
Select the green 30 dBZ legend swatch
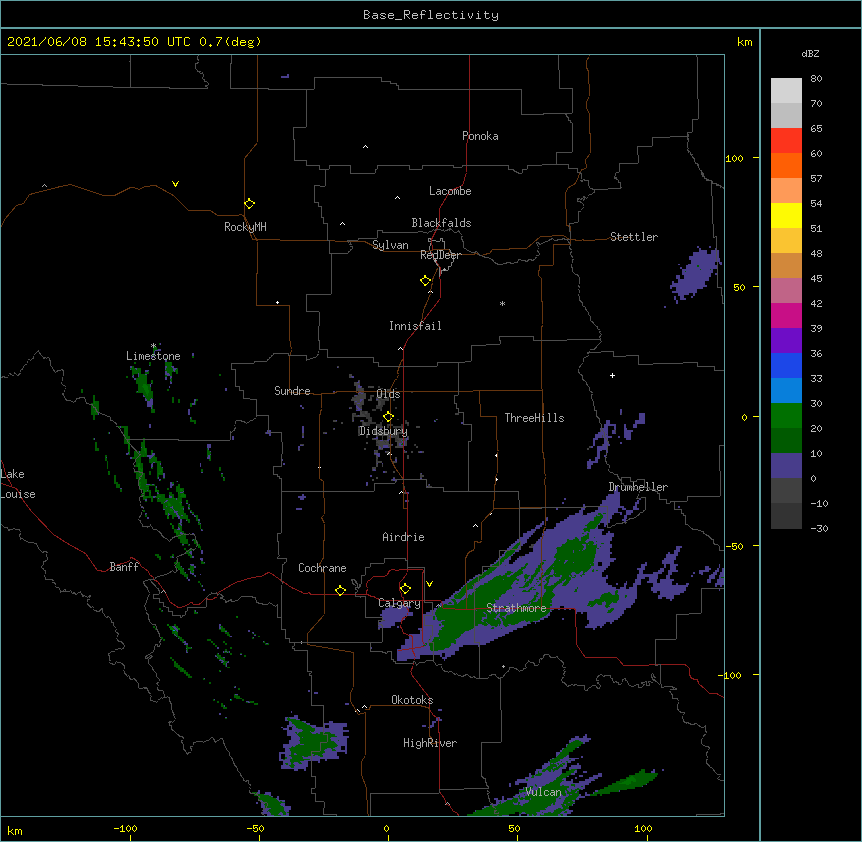pos(786,416)
